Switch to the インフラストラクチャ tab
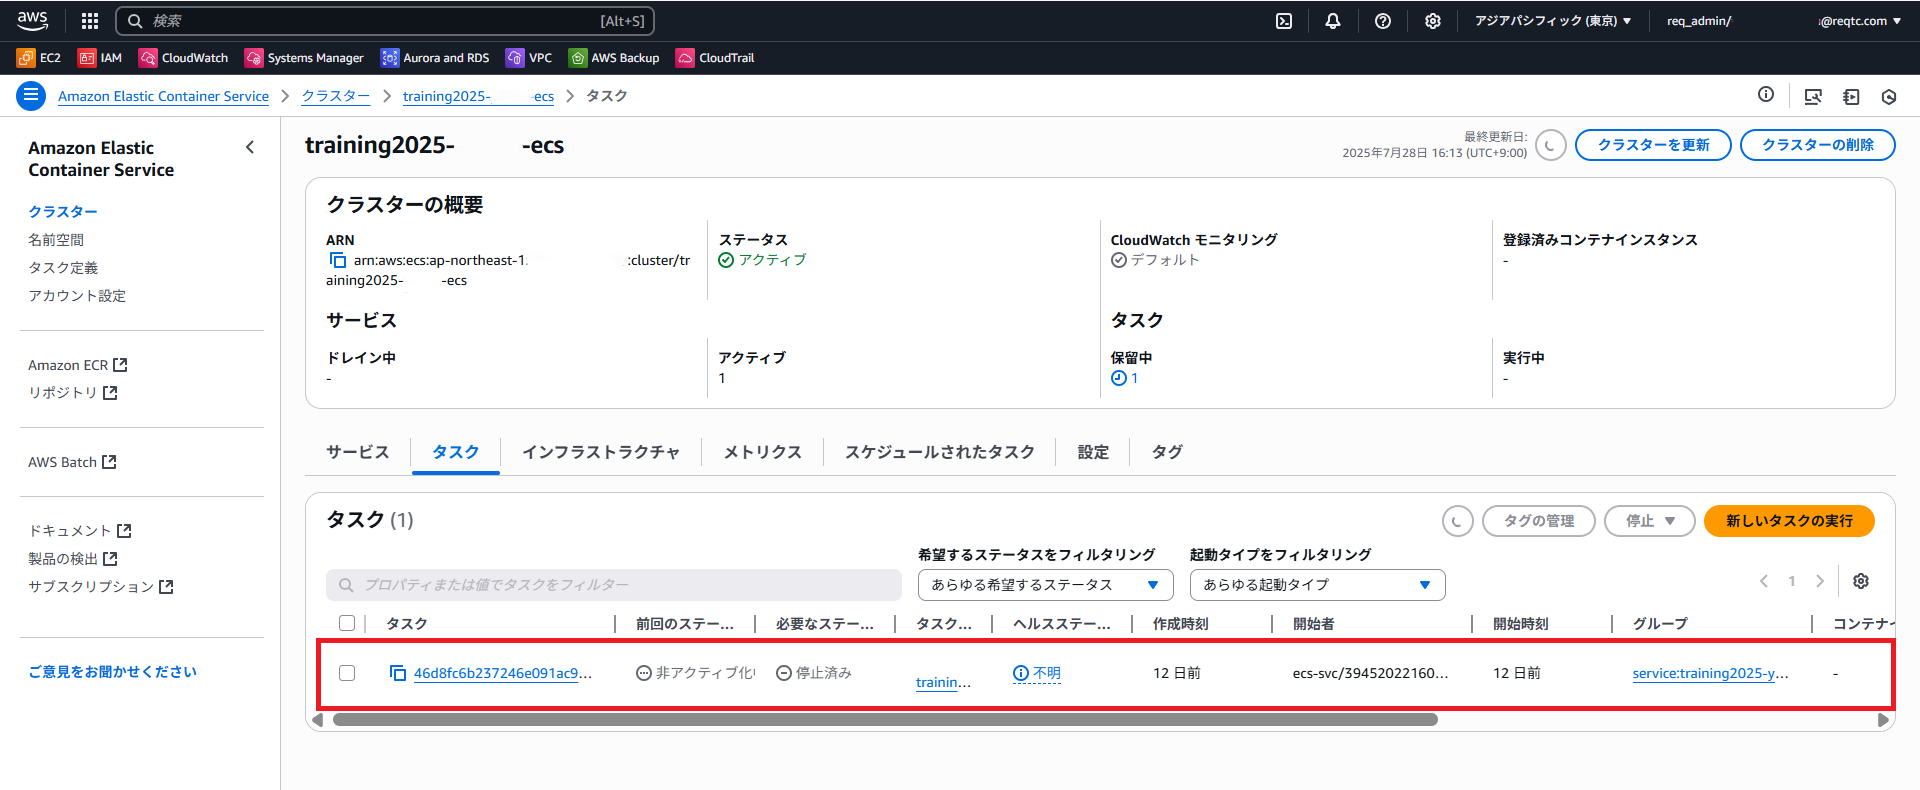 [x=600, y=452]
